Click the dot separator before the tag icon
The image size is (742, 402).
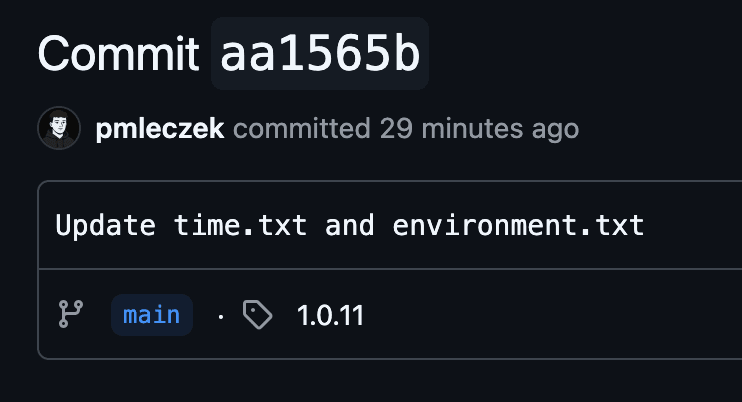click(x=220, y=316)
